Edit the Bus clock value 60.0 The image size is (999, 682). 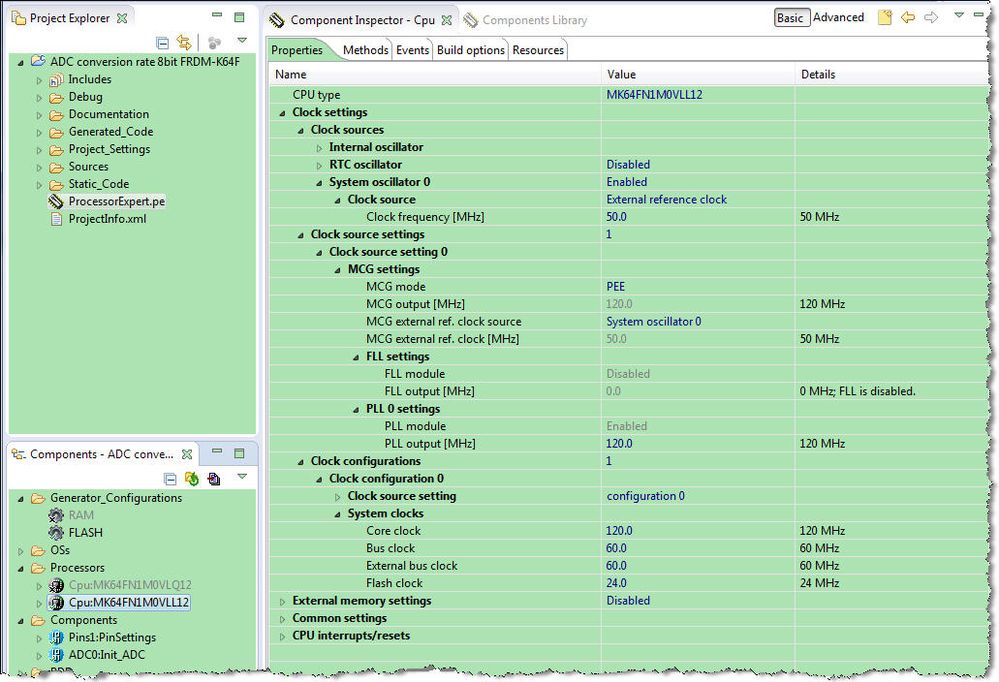616,548
